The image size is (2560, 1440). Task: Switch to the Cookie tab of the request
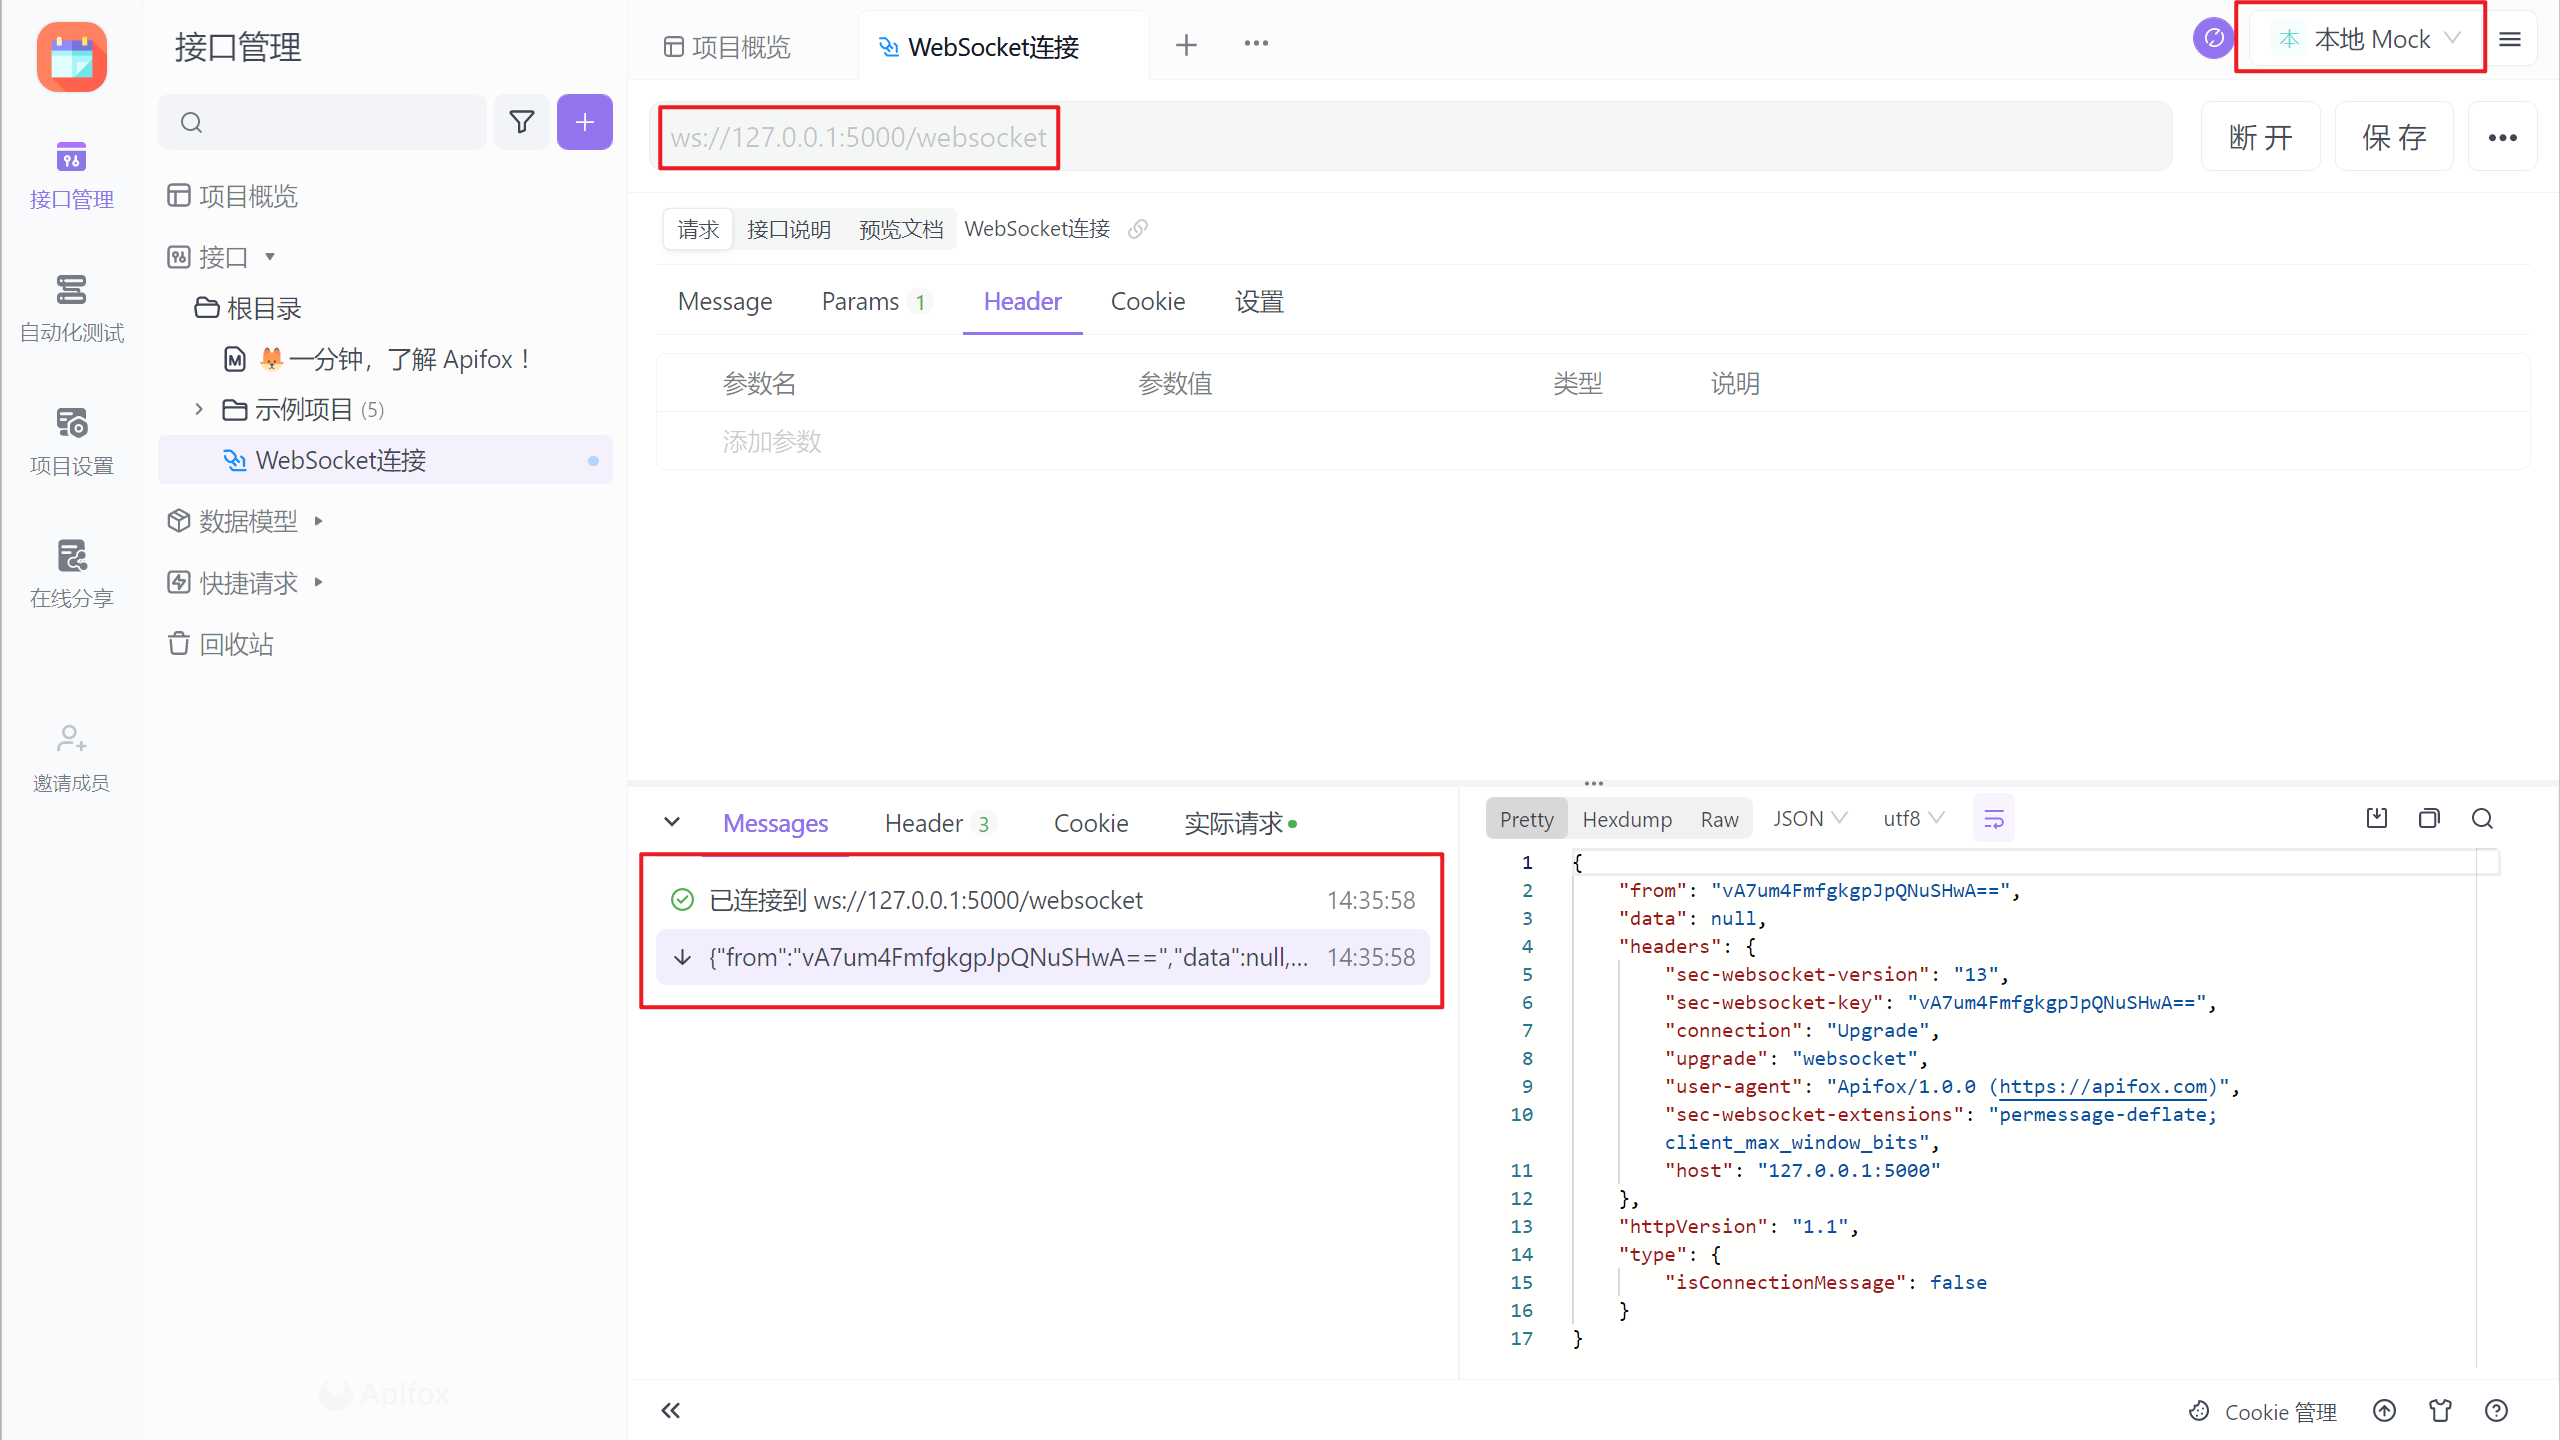1147,301
